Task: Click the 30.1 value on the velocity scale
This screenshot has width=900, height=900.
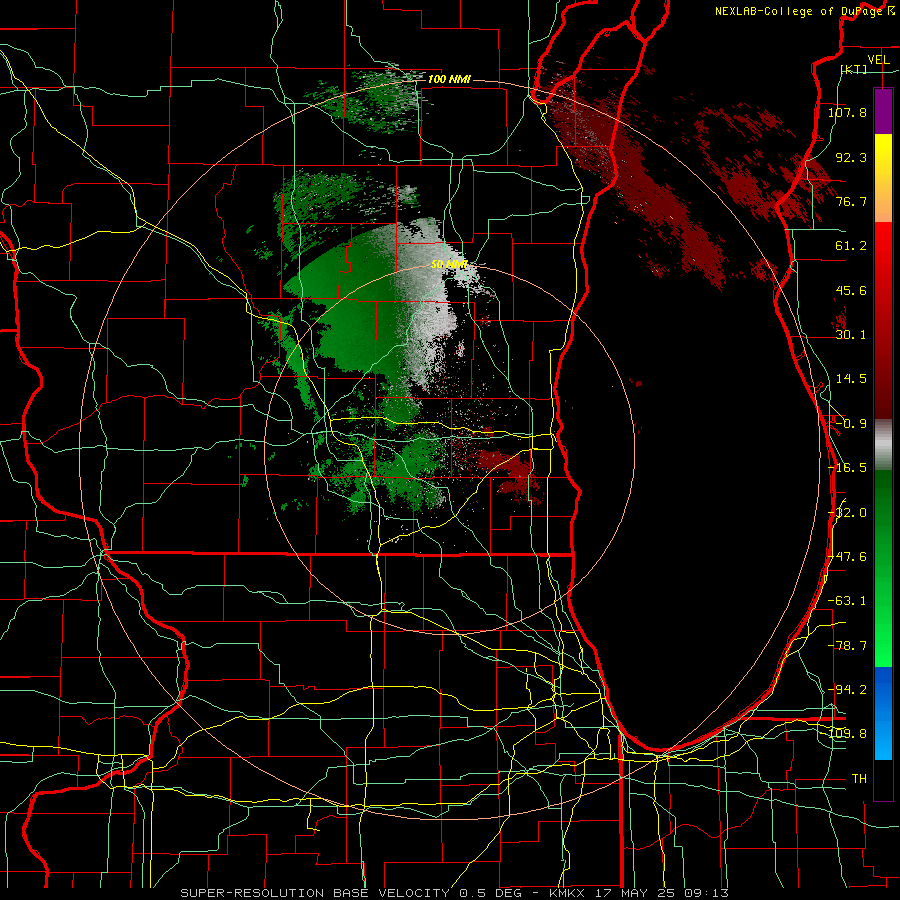Action: (851, 335)
